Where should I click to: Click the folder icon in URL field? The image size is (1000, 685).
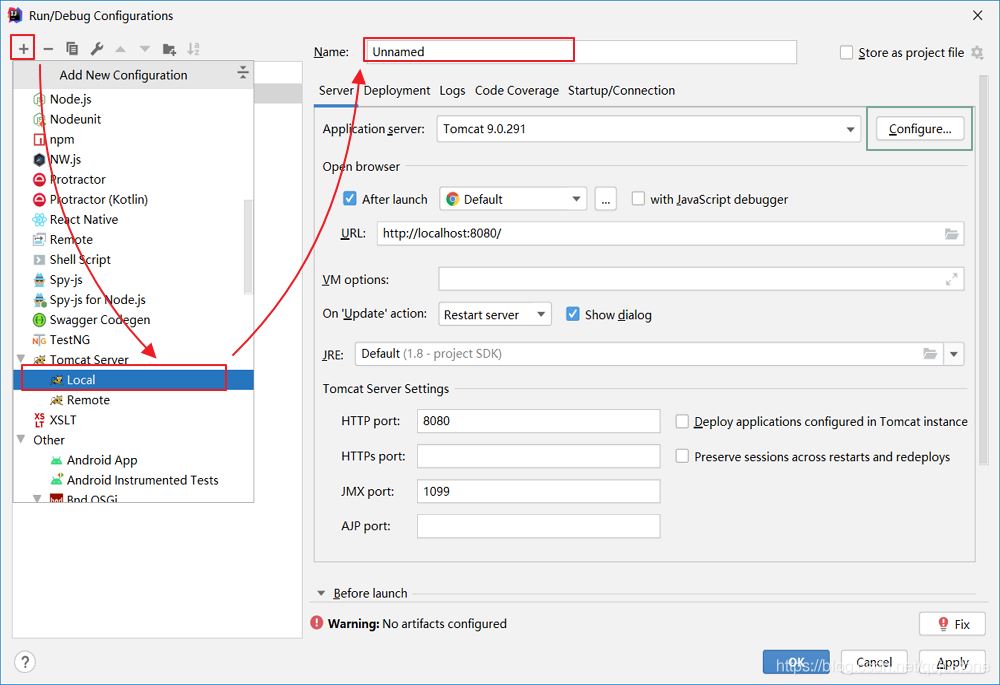951,234
